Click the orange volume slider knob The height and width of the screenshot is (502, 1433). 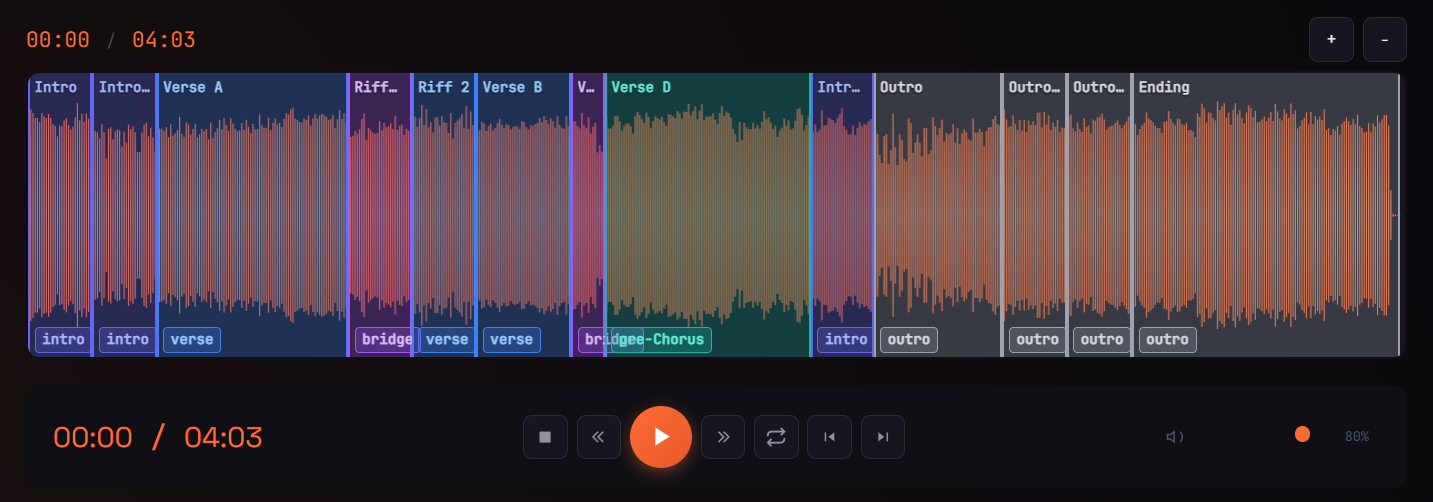point(1302,434)
